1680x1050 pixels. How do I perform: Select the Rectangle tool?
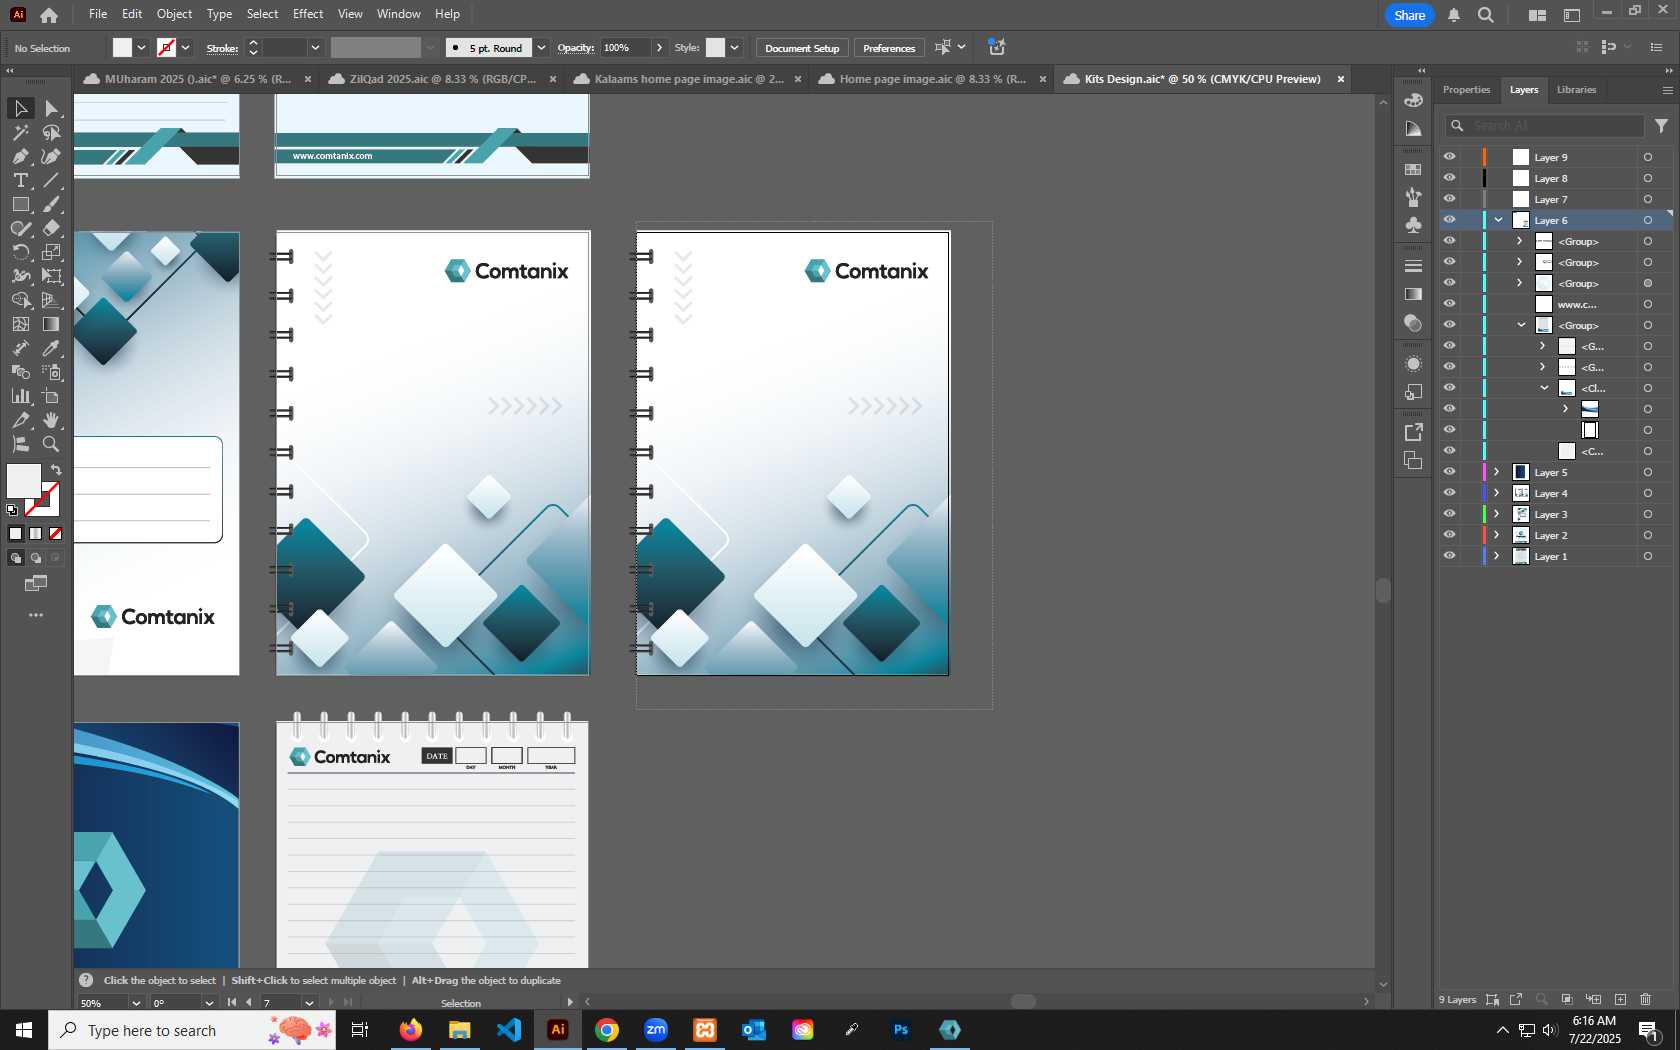[20, 204]
